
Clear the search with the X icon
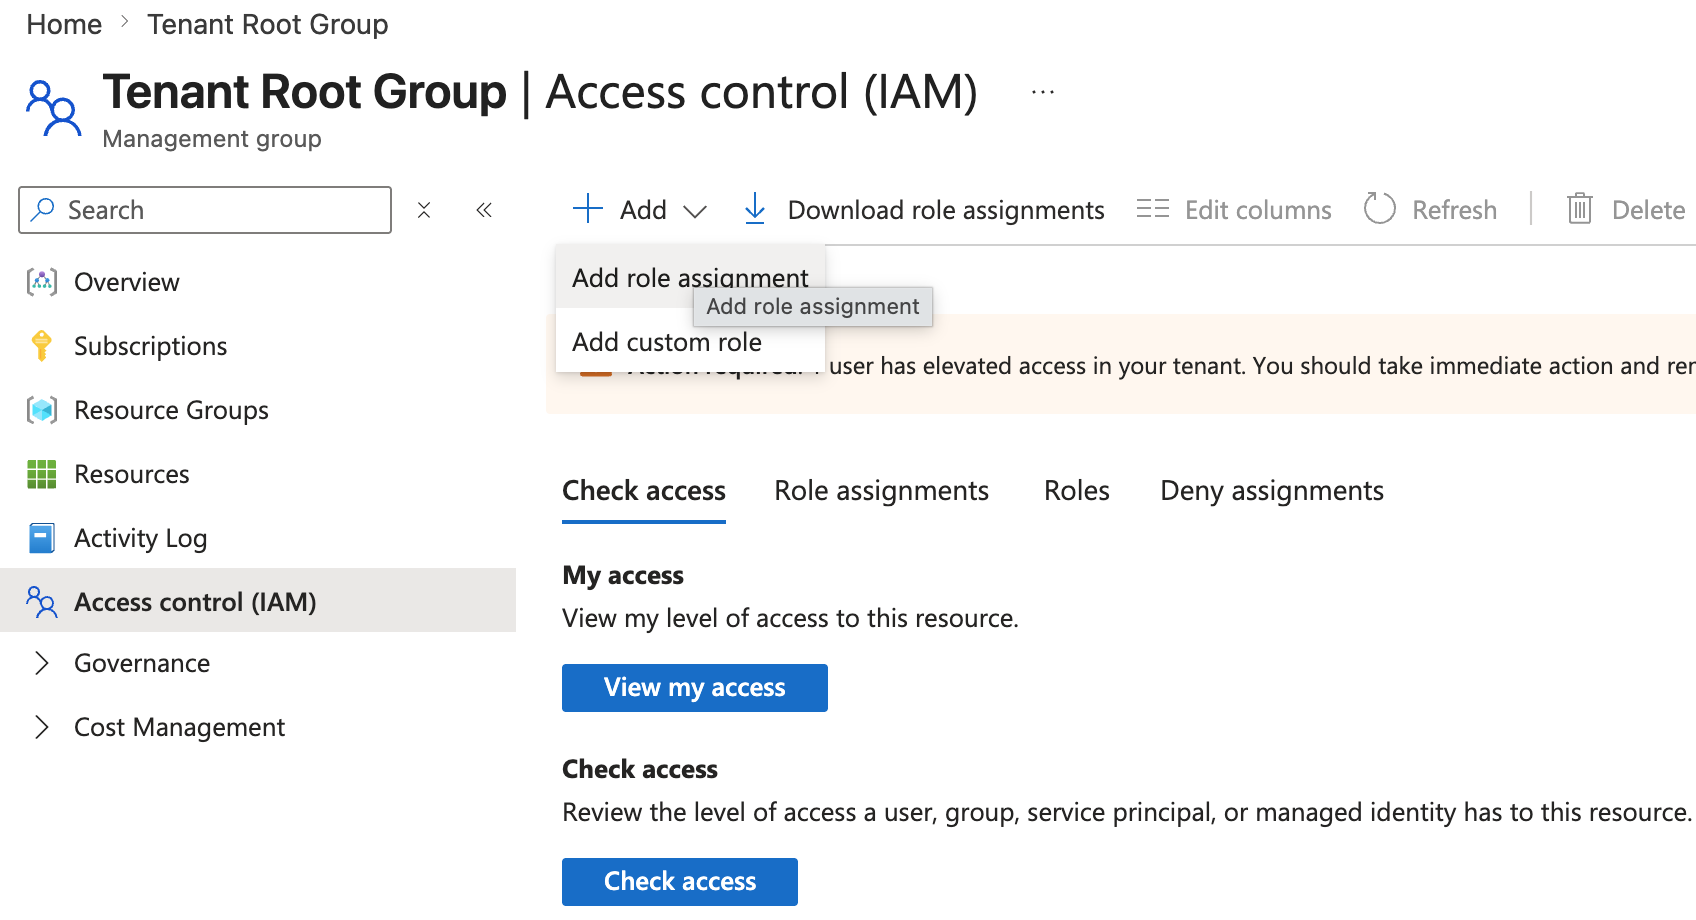[424, 210]
